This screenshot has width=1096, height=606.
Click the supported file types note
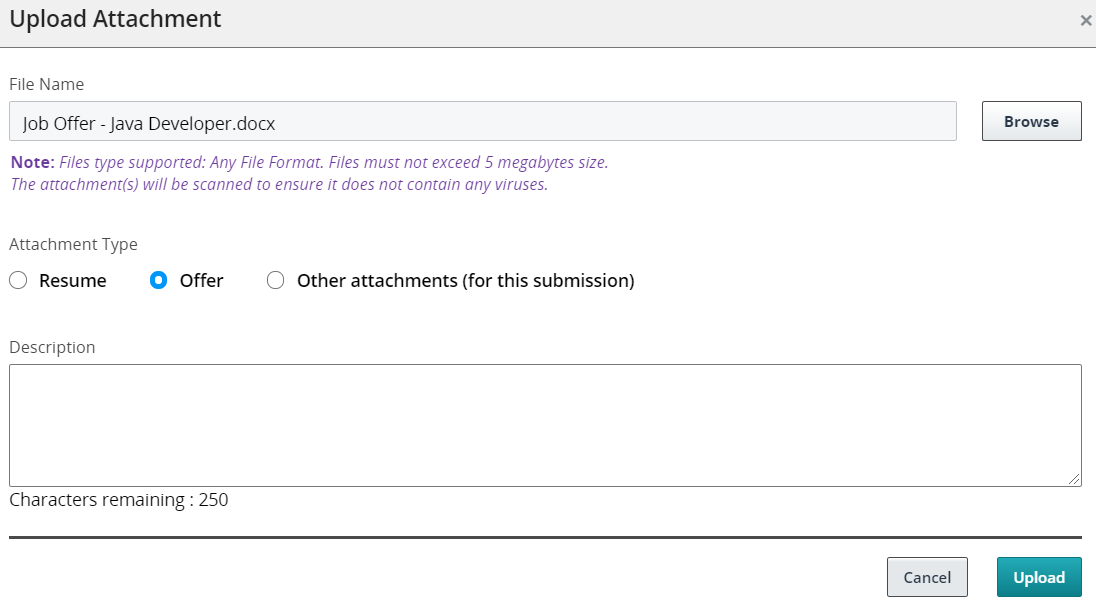pos(309,162)
